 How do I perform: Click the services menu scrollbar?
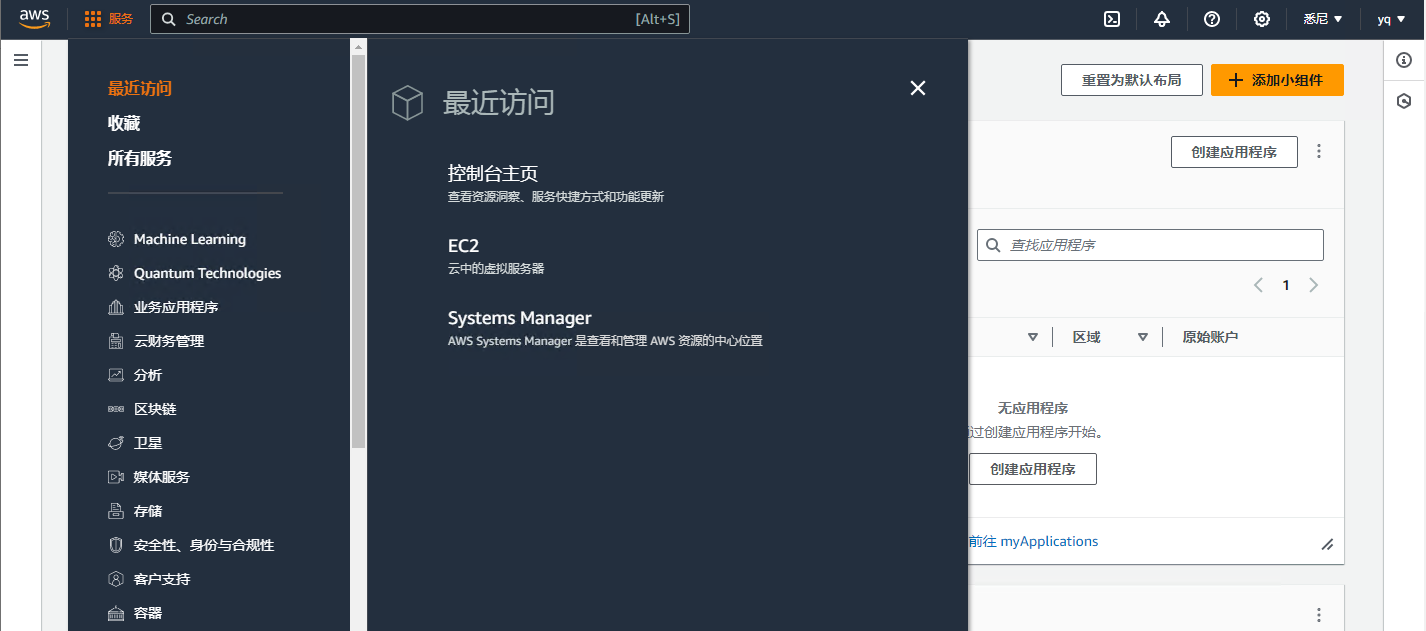coord(359,250)
